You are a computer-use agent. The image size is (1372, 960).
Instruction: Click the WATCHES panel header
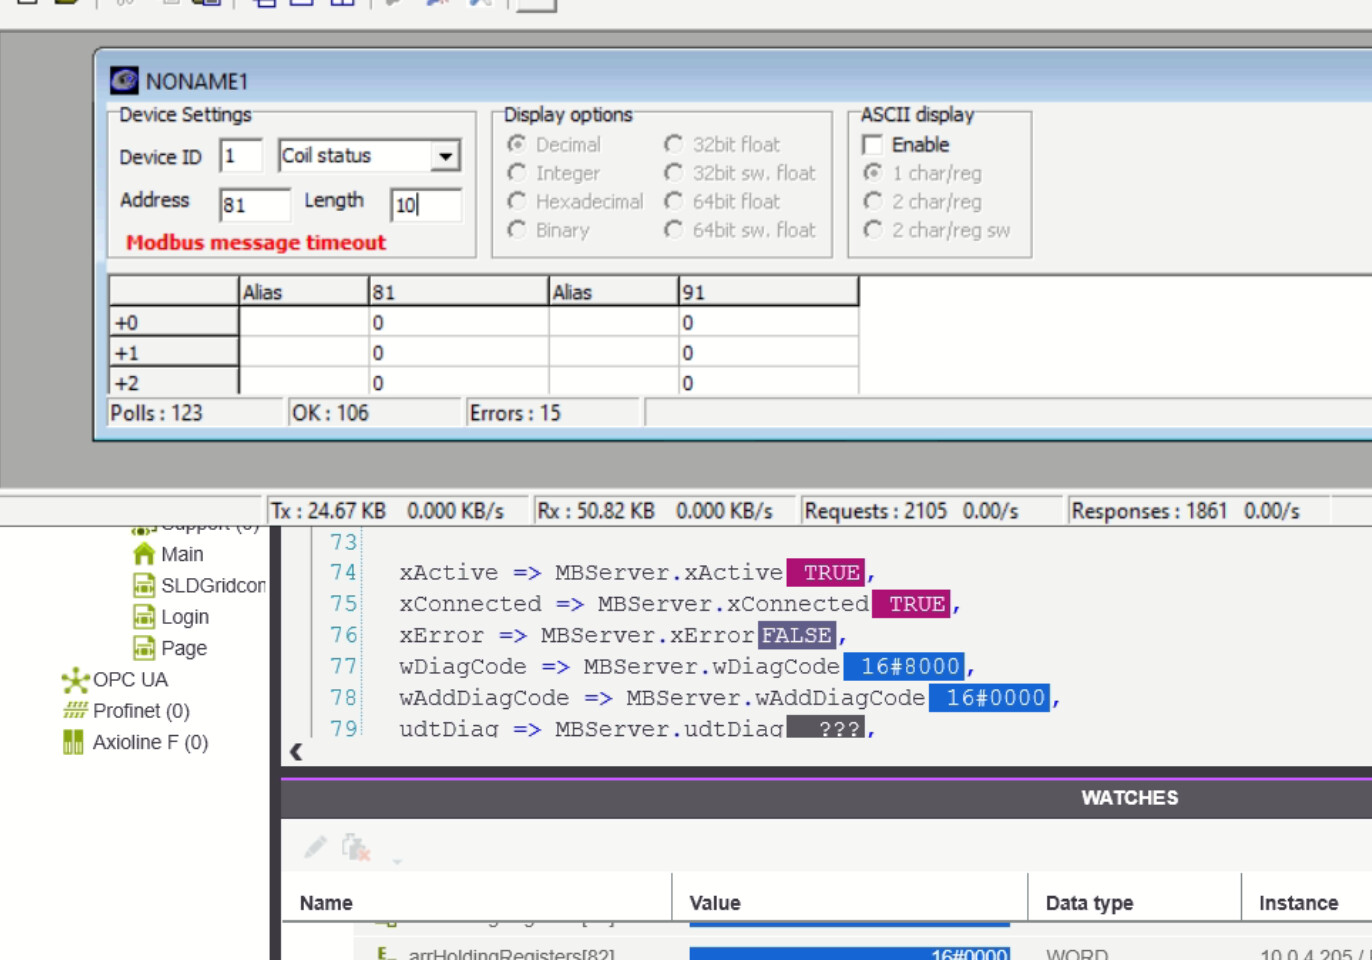click(x=1128, y=798)
